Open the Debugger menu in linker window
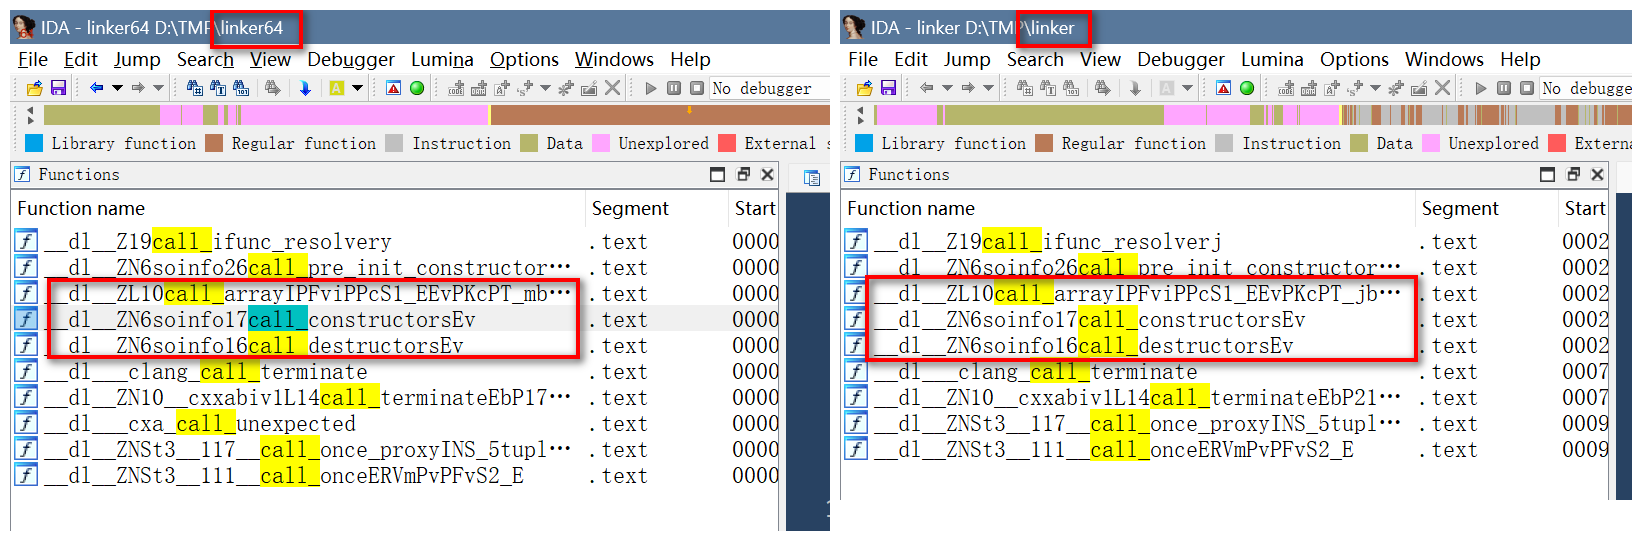The image size is (1642, 541). pos(1180,60)
